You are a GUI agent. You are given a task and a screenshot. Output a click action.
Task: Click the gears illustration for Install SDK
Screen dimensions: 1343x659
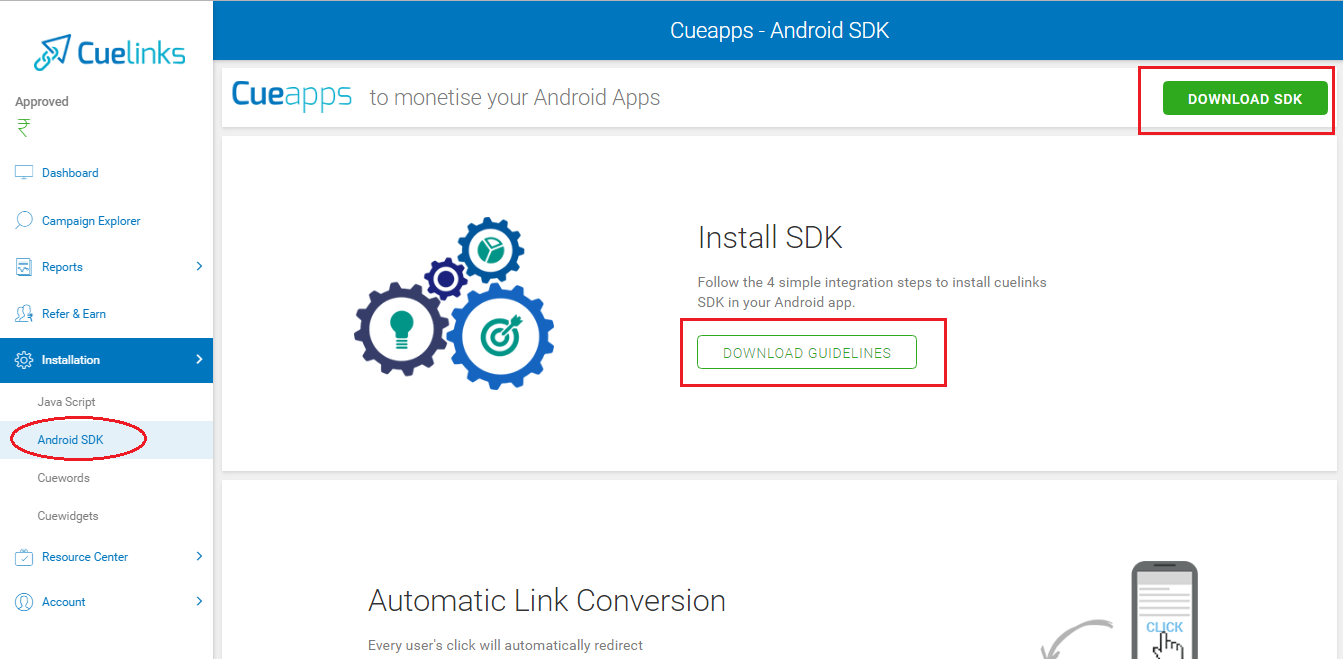click(454, 303)
